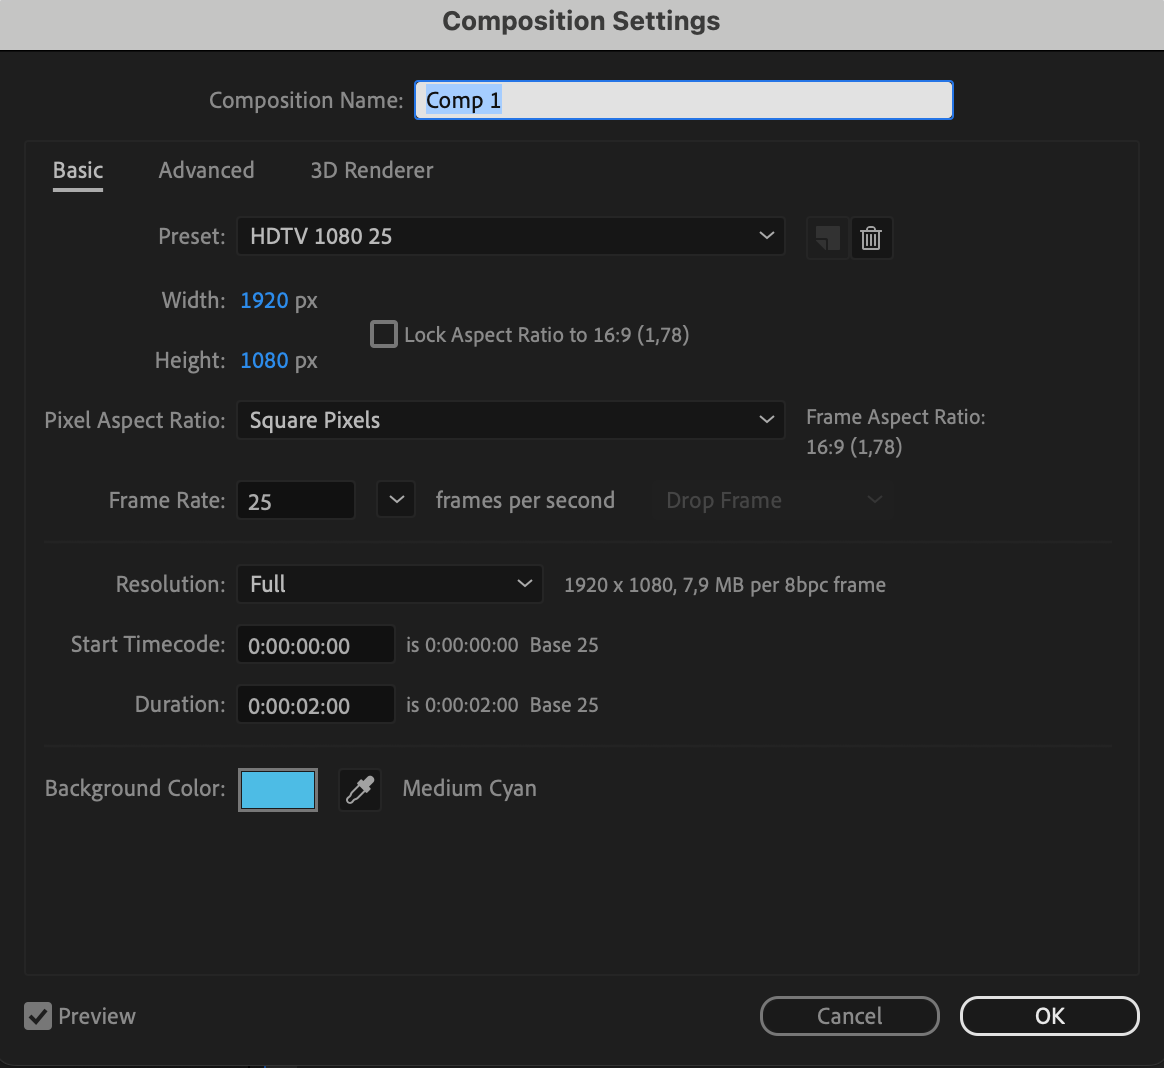Click the Frame Rate input field
The width and height of the screenshot is (1164, 1068).
pyautogui.click(x=295, y=501)
